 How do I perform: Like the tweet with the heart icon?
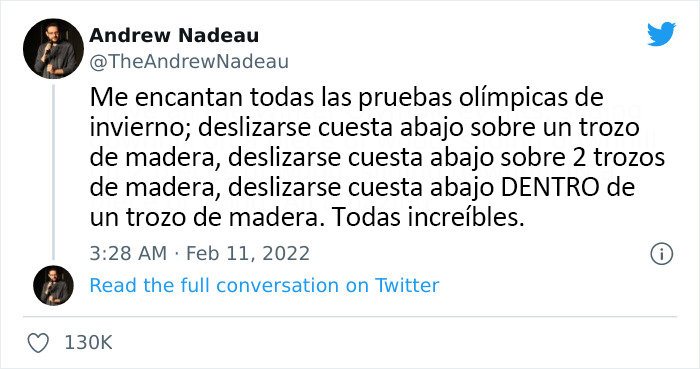pos(38,343)
